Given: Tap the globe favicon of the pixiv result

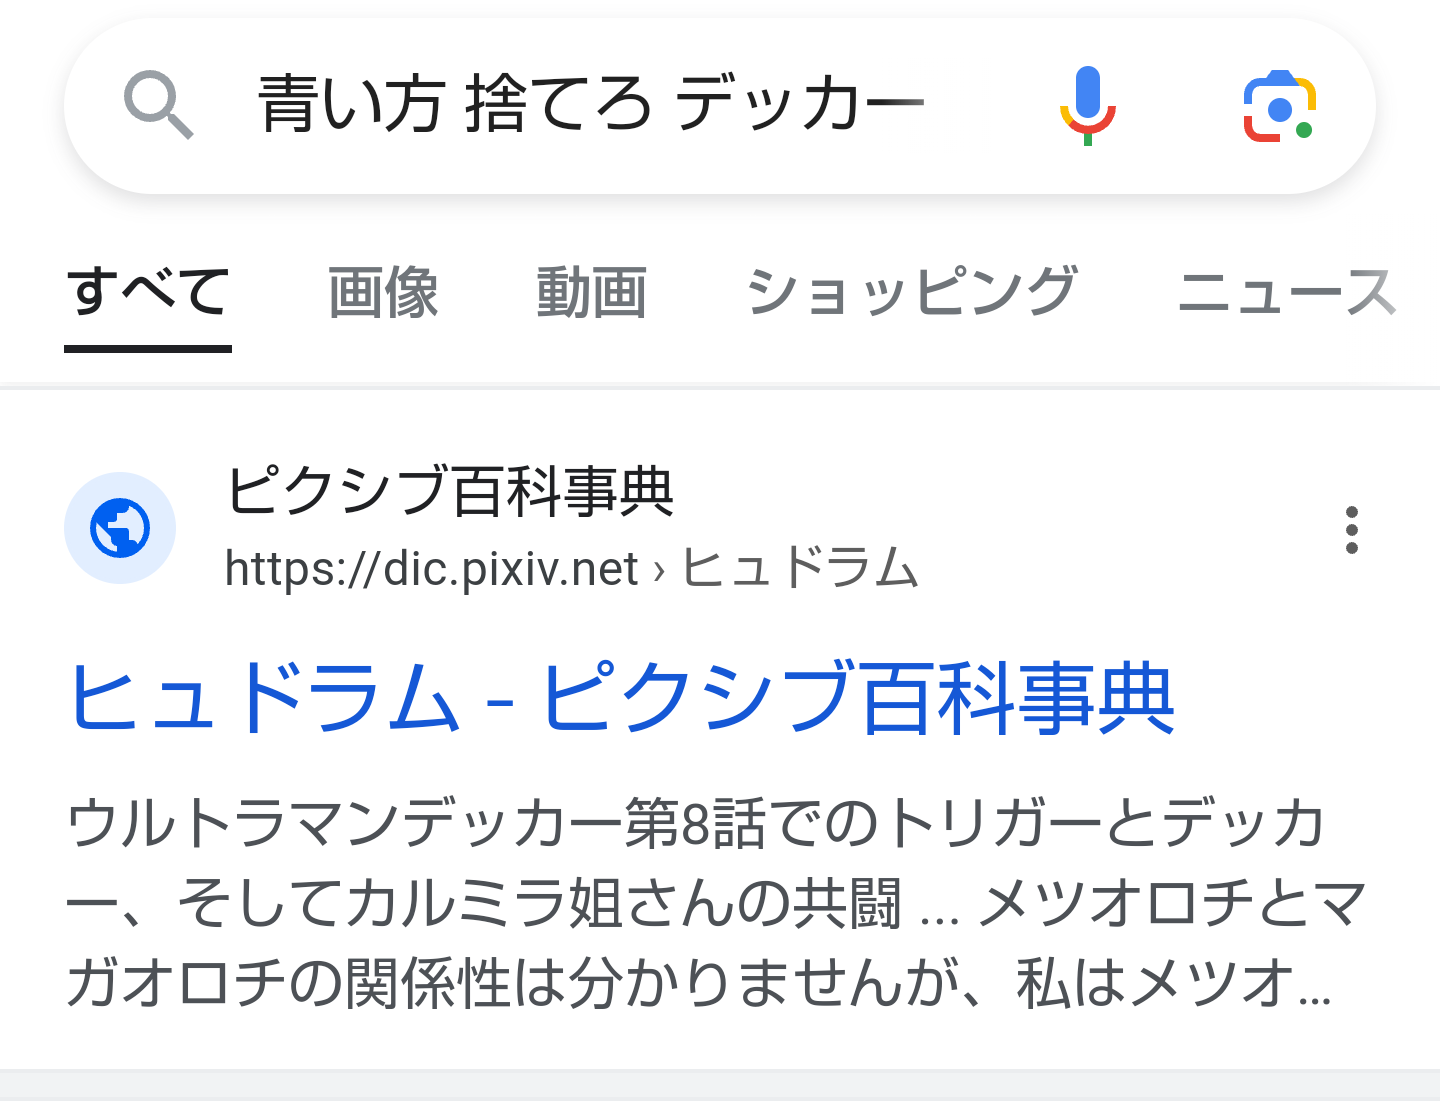Looking at the screenshot, I should point(120,528).
